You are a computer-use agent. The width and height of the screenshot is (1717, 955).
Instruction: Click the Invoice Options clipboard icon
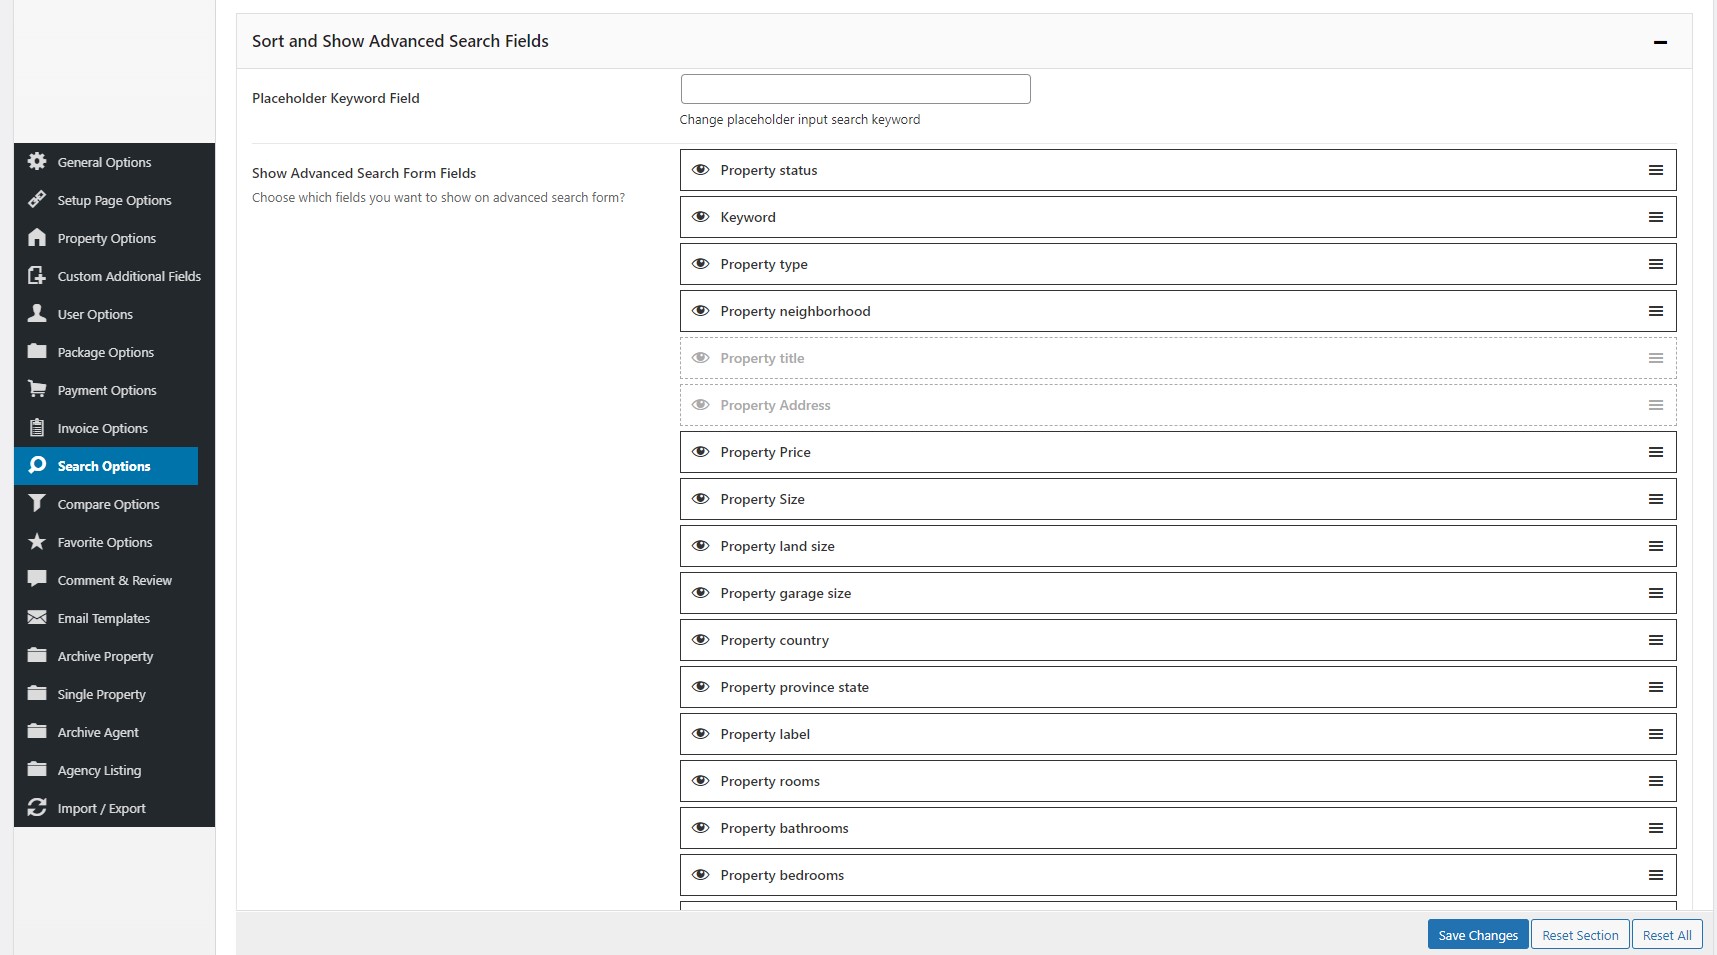pyautogui.click(x=37, y=427)
